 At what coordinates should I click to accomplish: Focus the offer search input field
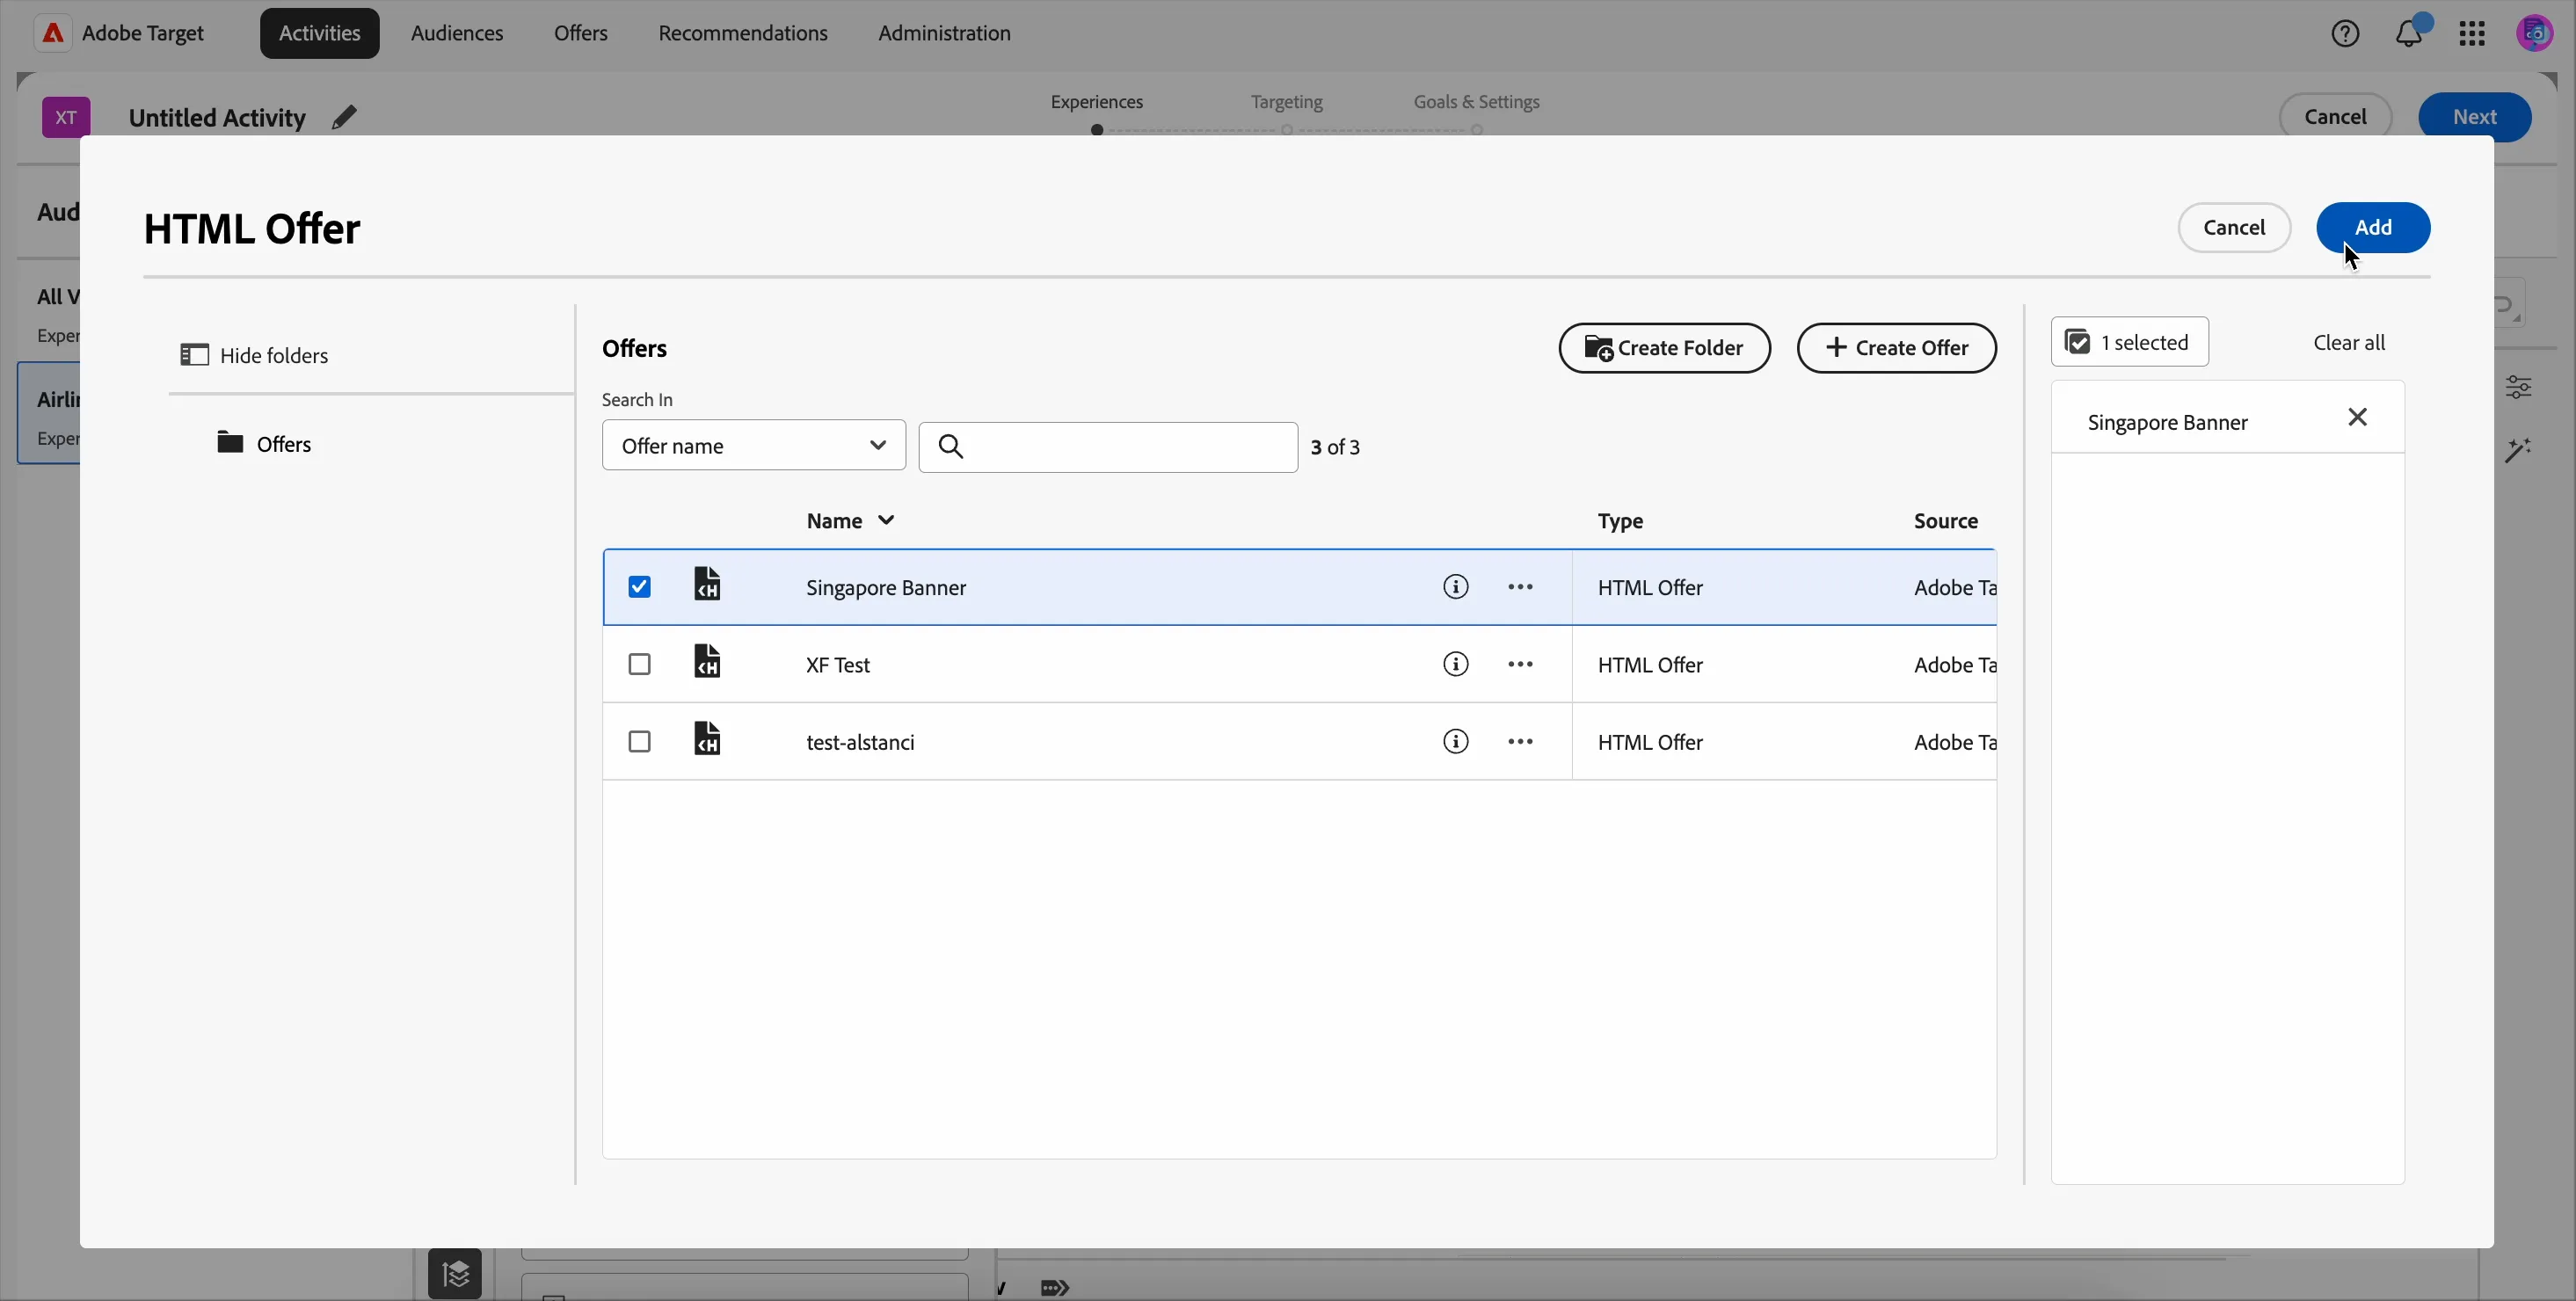tap(1108, 446)
